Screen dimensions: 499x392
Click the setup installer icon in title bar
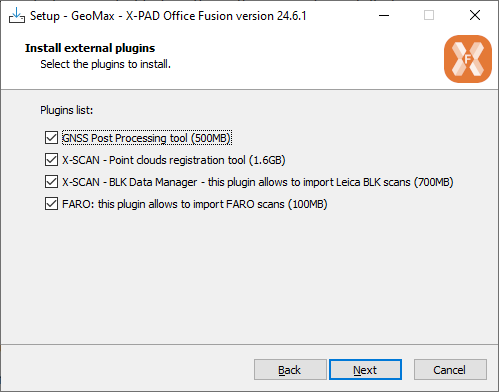(17, 15)
